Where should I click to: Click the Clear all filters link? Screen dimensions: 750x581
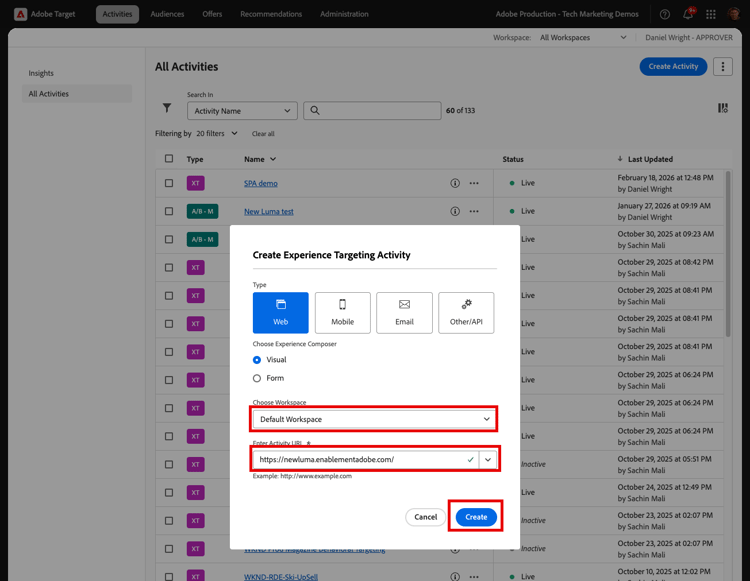point(263,134)
